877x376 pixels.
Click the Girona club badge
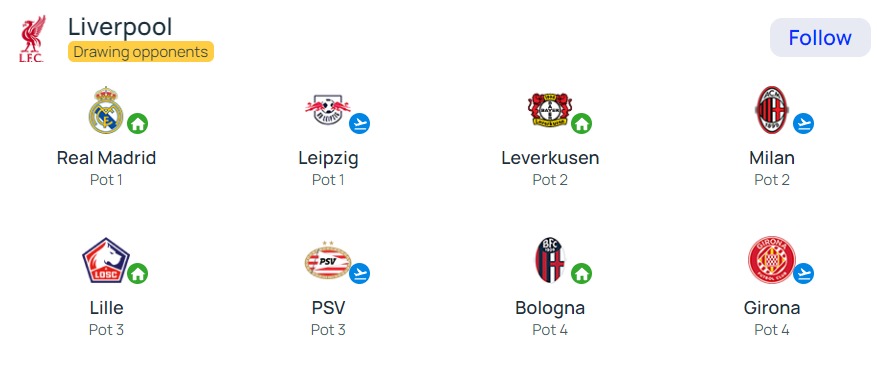(772, 260)
